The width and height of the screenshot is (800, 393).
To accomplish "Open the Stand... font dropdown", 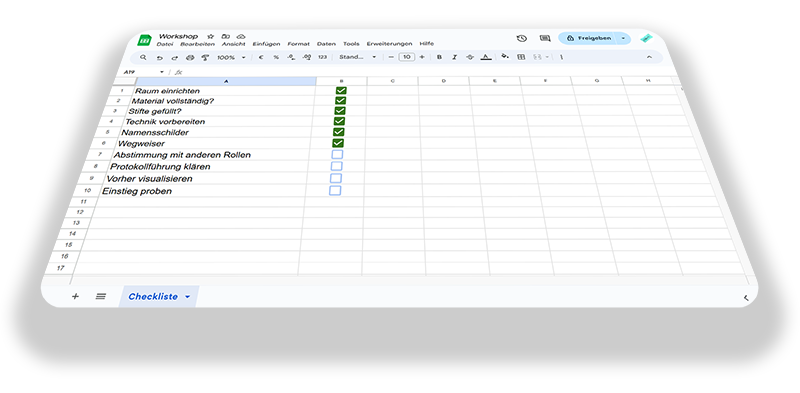I will [x=357, y=57].
